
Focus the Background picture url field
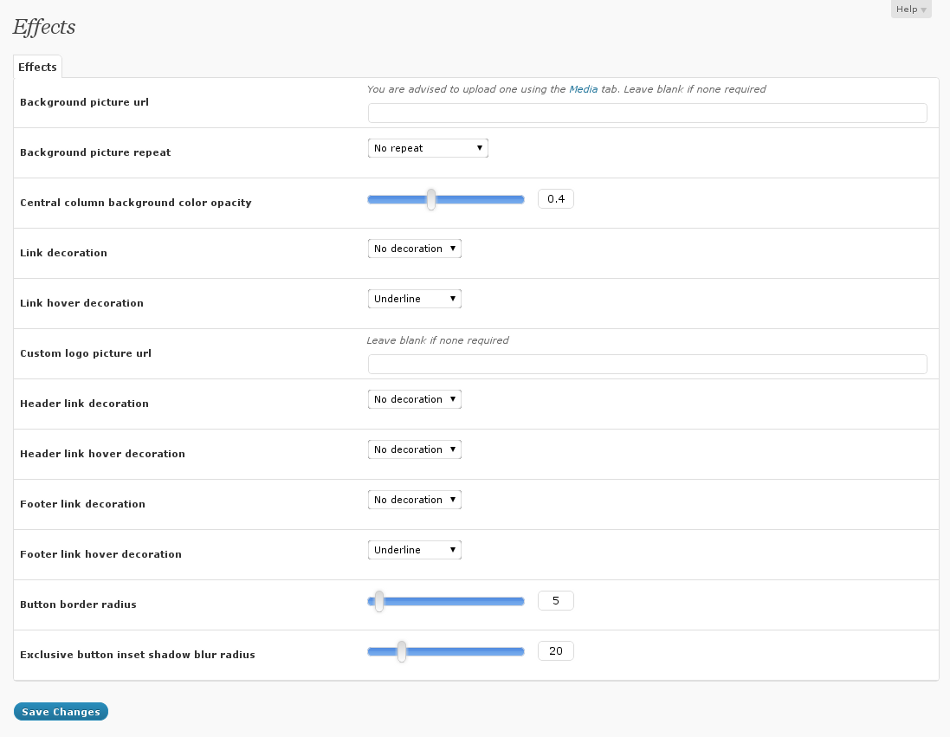click(647, 113)
